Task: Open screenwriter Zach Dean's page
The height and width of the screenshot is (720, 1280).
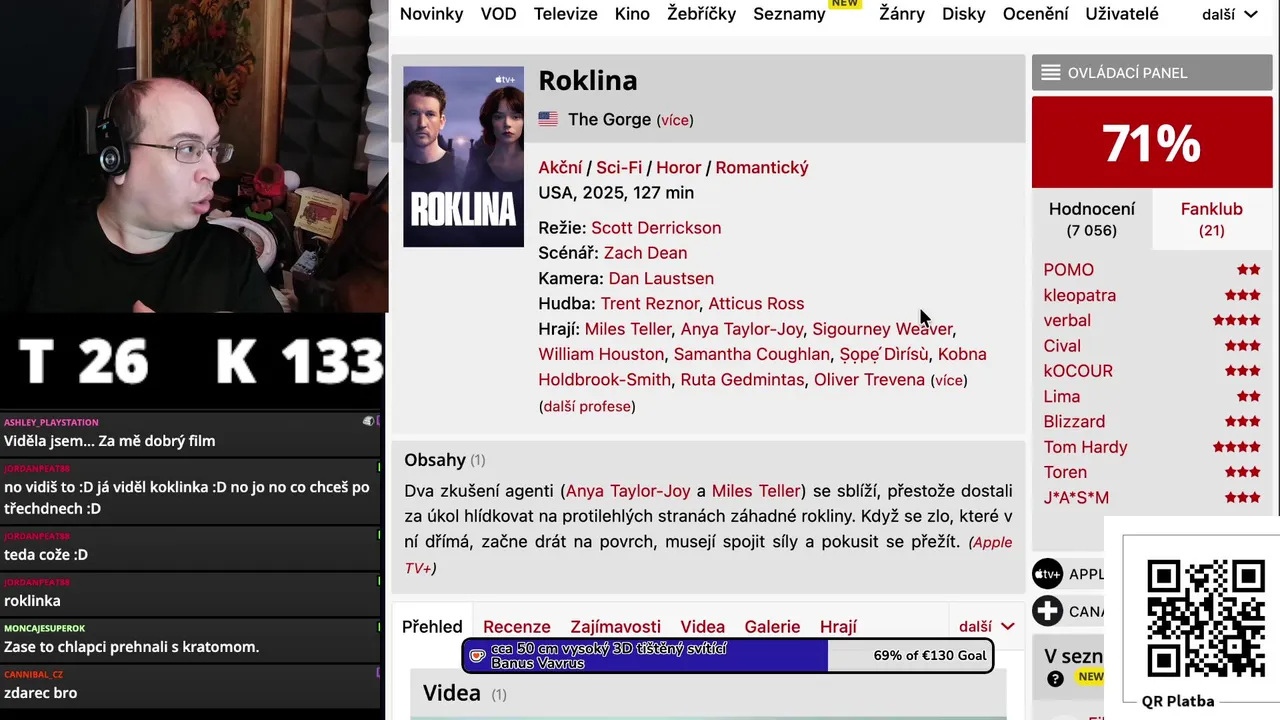Action: [645, 253]
